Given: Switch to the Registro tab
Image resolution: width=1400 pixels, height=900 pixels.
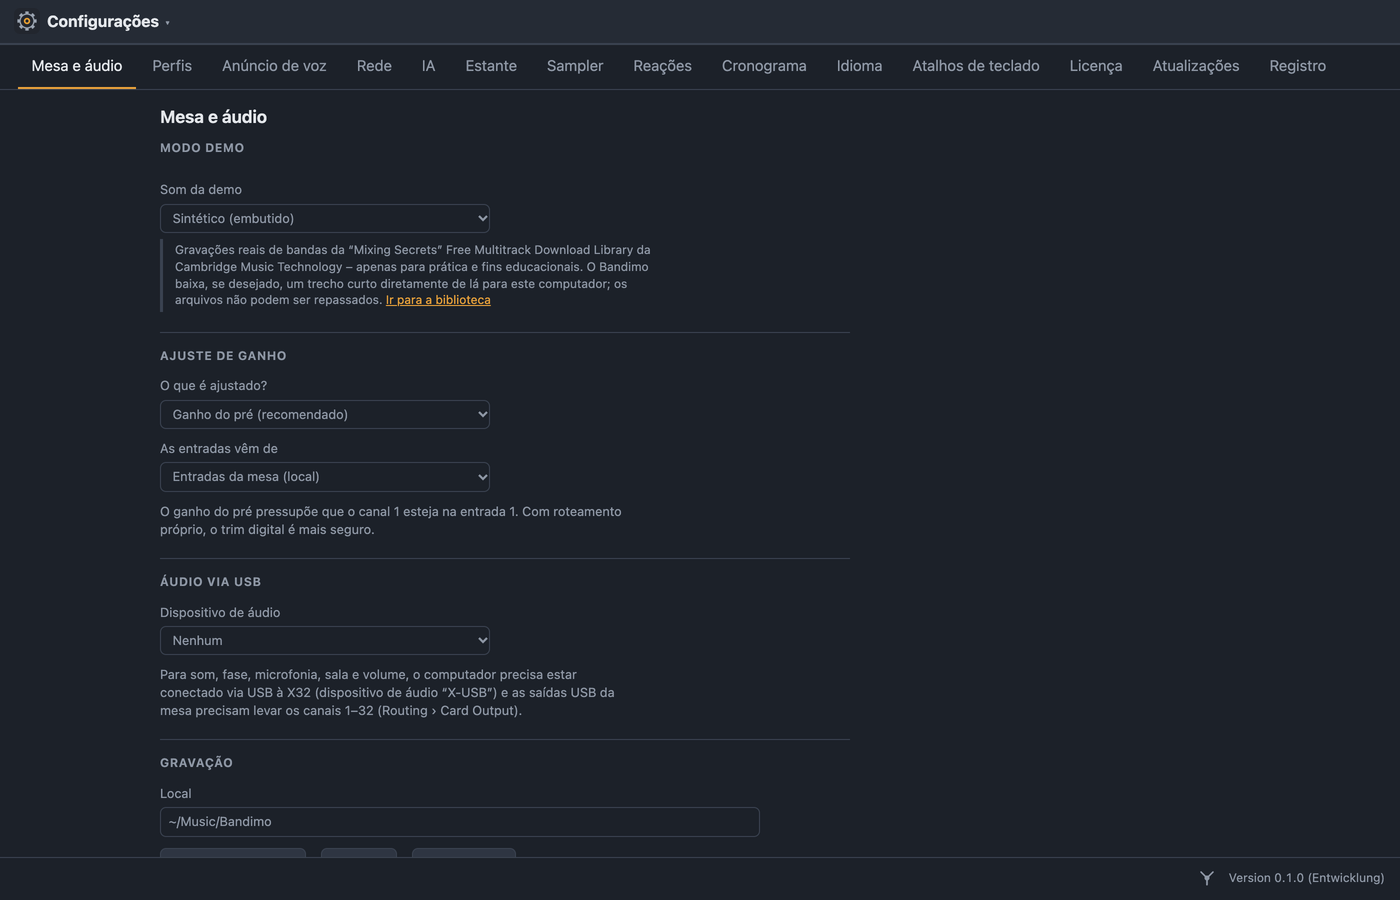Looking at the screenshot, I should point(1298,66).
